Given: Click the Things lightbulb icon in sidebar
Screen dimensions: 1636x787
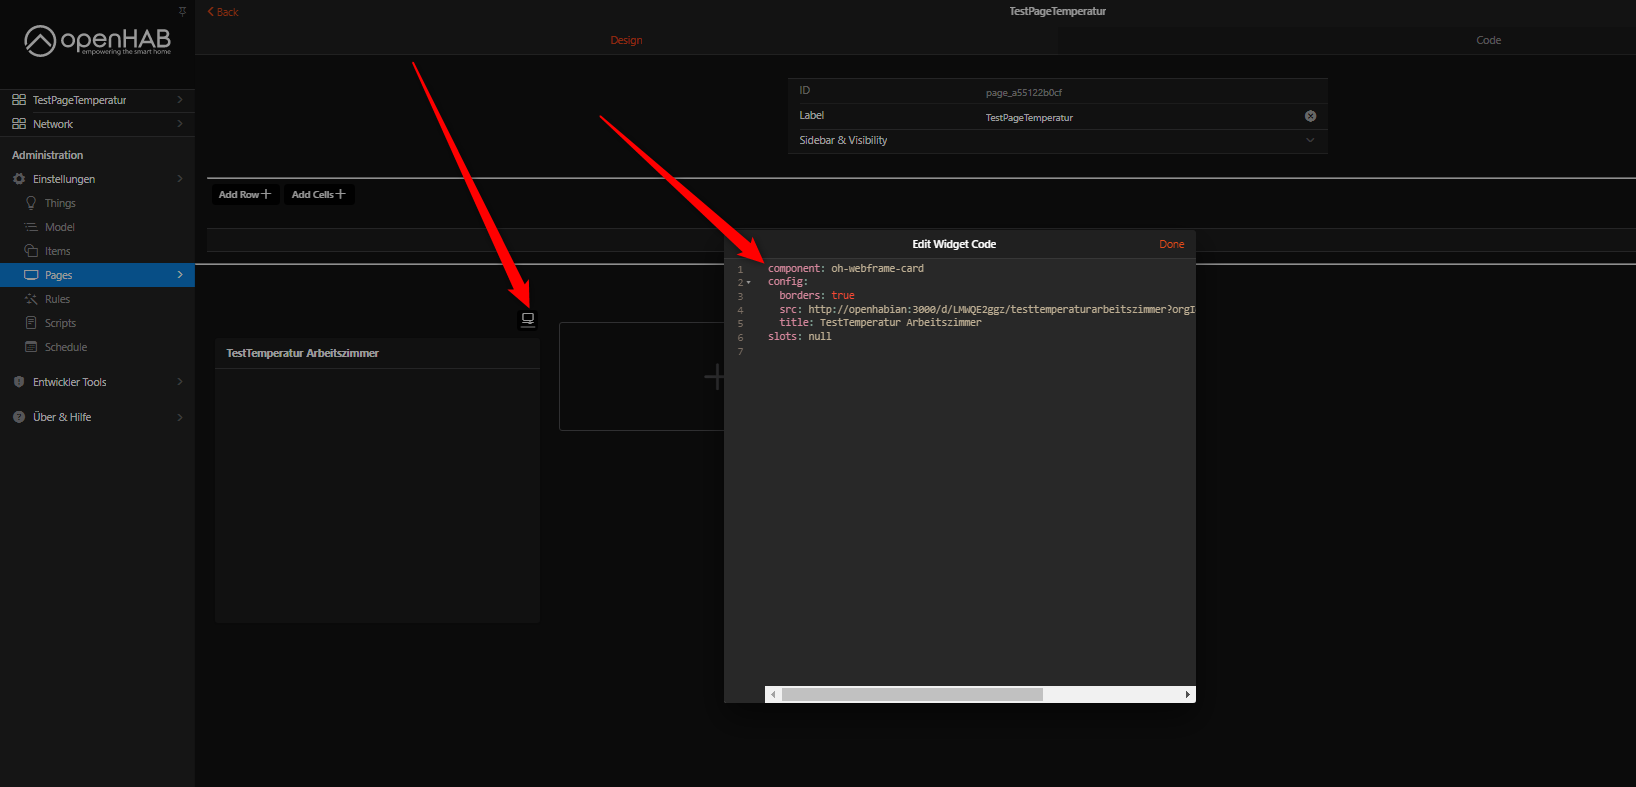Looking at the screenshot, I should (x=31, y=203).
